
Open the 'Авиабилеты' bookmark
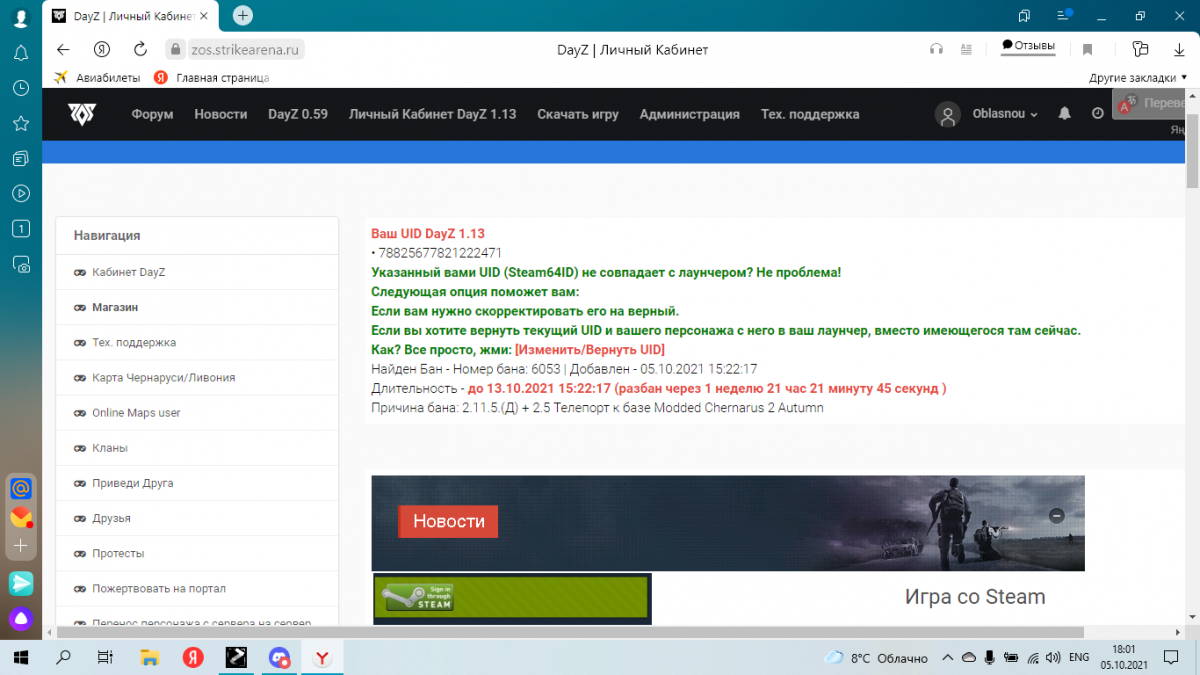pos(97,77)
